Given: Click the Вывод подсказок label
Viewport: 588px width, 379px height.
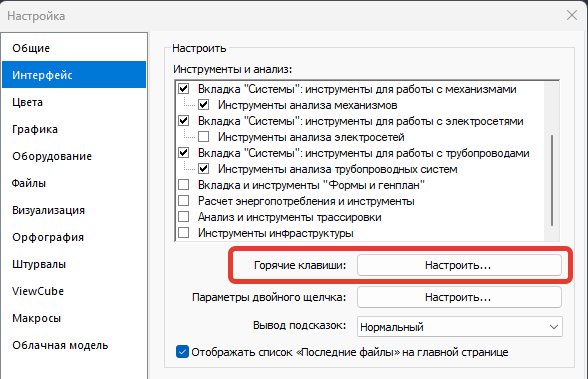Looking at the screenshot, I should [x=299, y=325].
